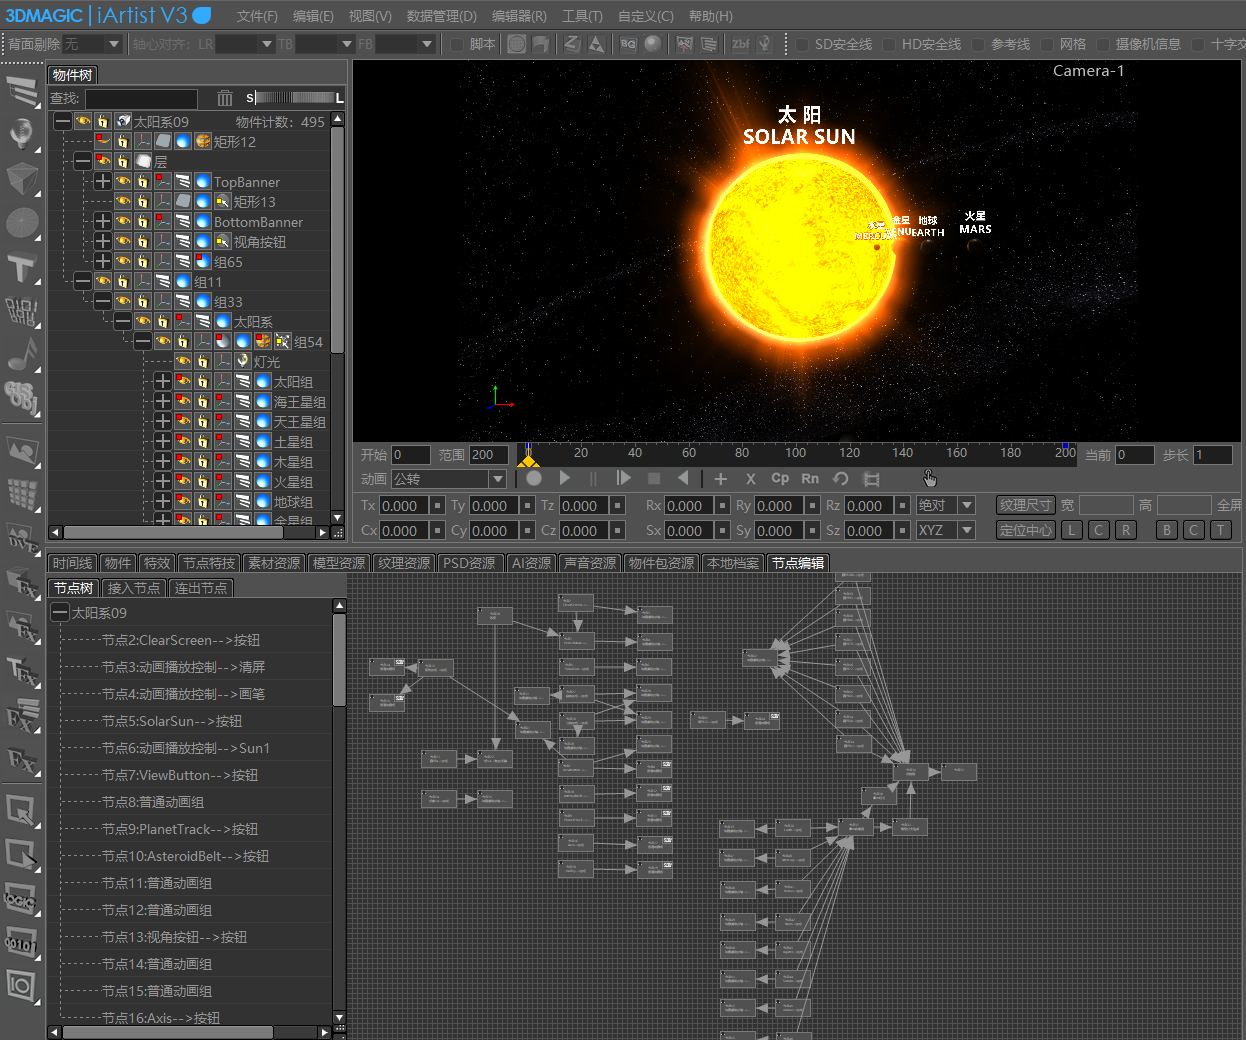
Task: Select the light bulb tool in left sidebar
Action: 22,134
